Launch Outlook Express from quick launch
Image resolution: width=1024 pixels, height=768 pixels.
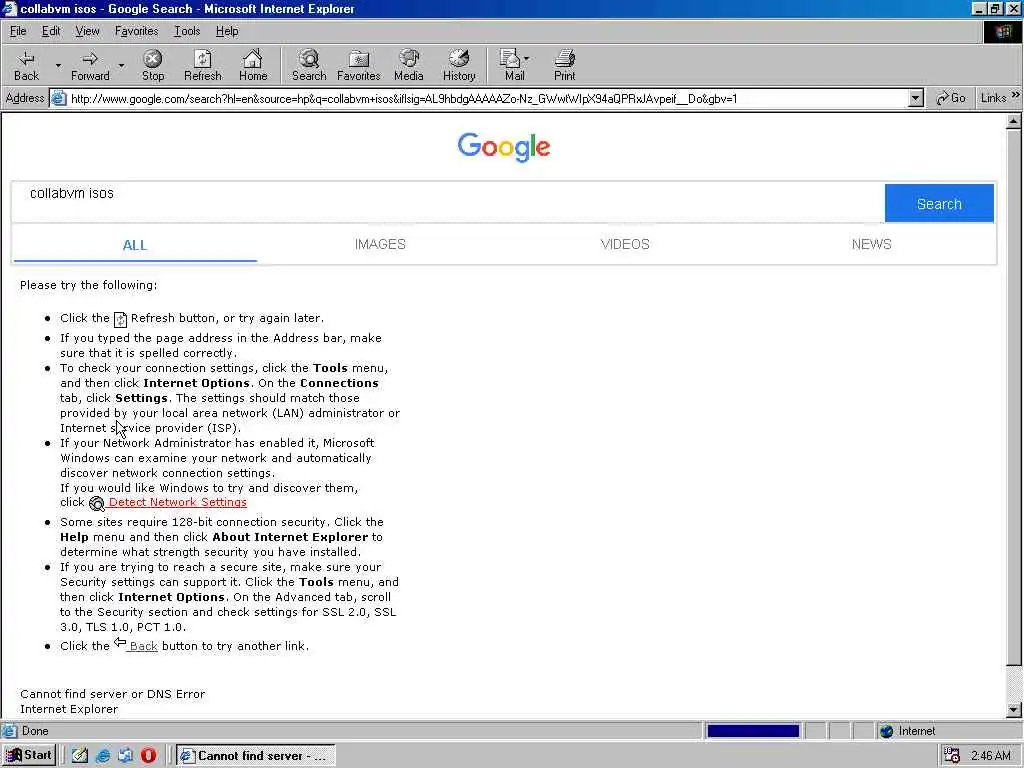click(125, 756)
